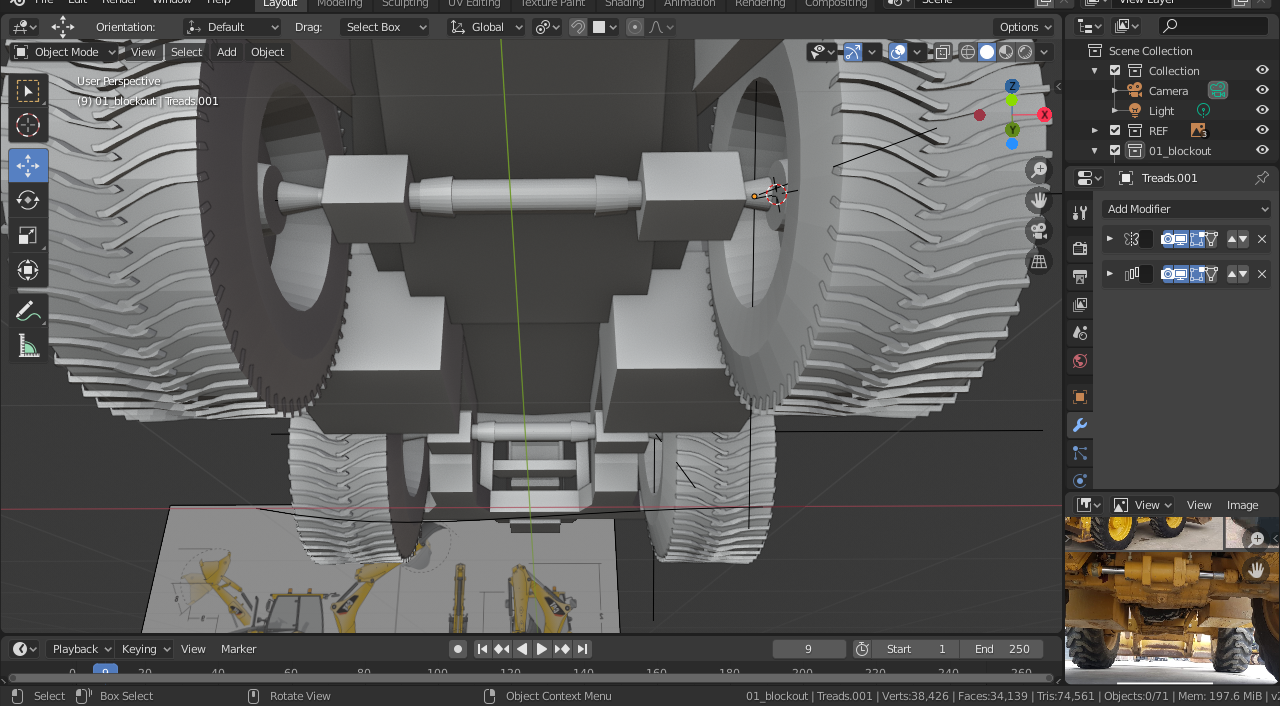Screen dimensions: 1280x706
Task: Open the View Layer properties tab
Action: [x=1079, y=304]
